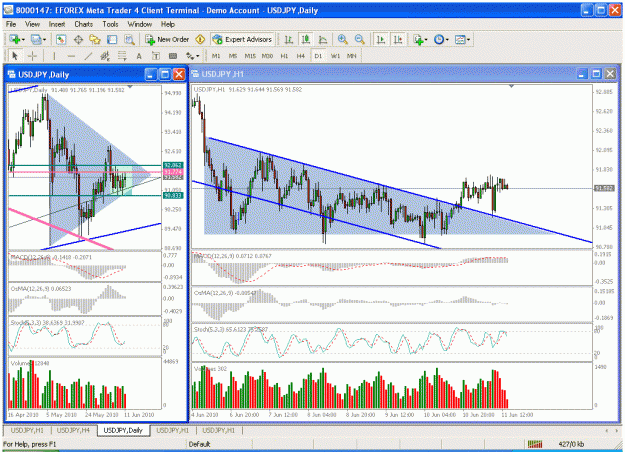Viewport: 625px width, 452px height.
Task: Click the New Chart green plus icon
Action: (15, 39)
